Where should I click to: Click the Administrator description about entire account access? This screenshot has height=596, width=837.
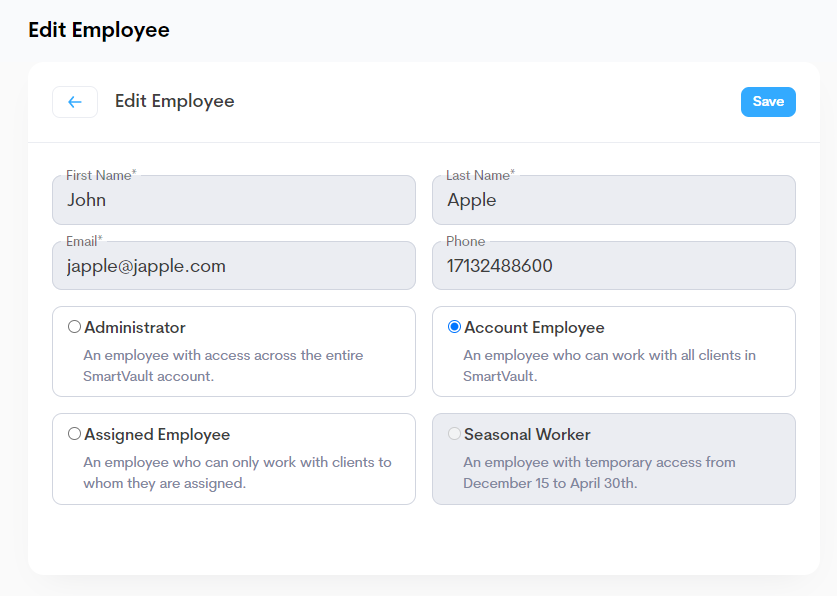(x=222, y=365)
